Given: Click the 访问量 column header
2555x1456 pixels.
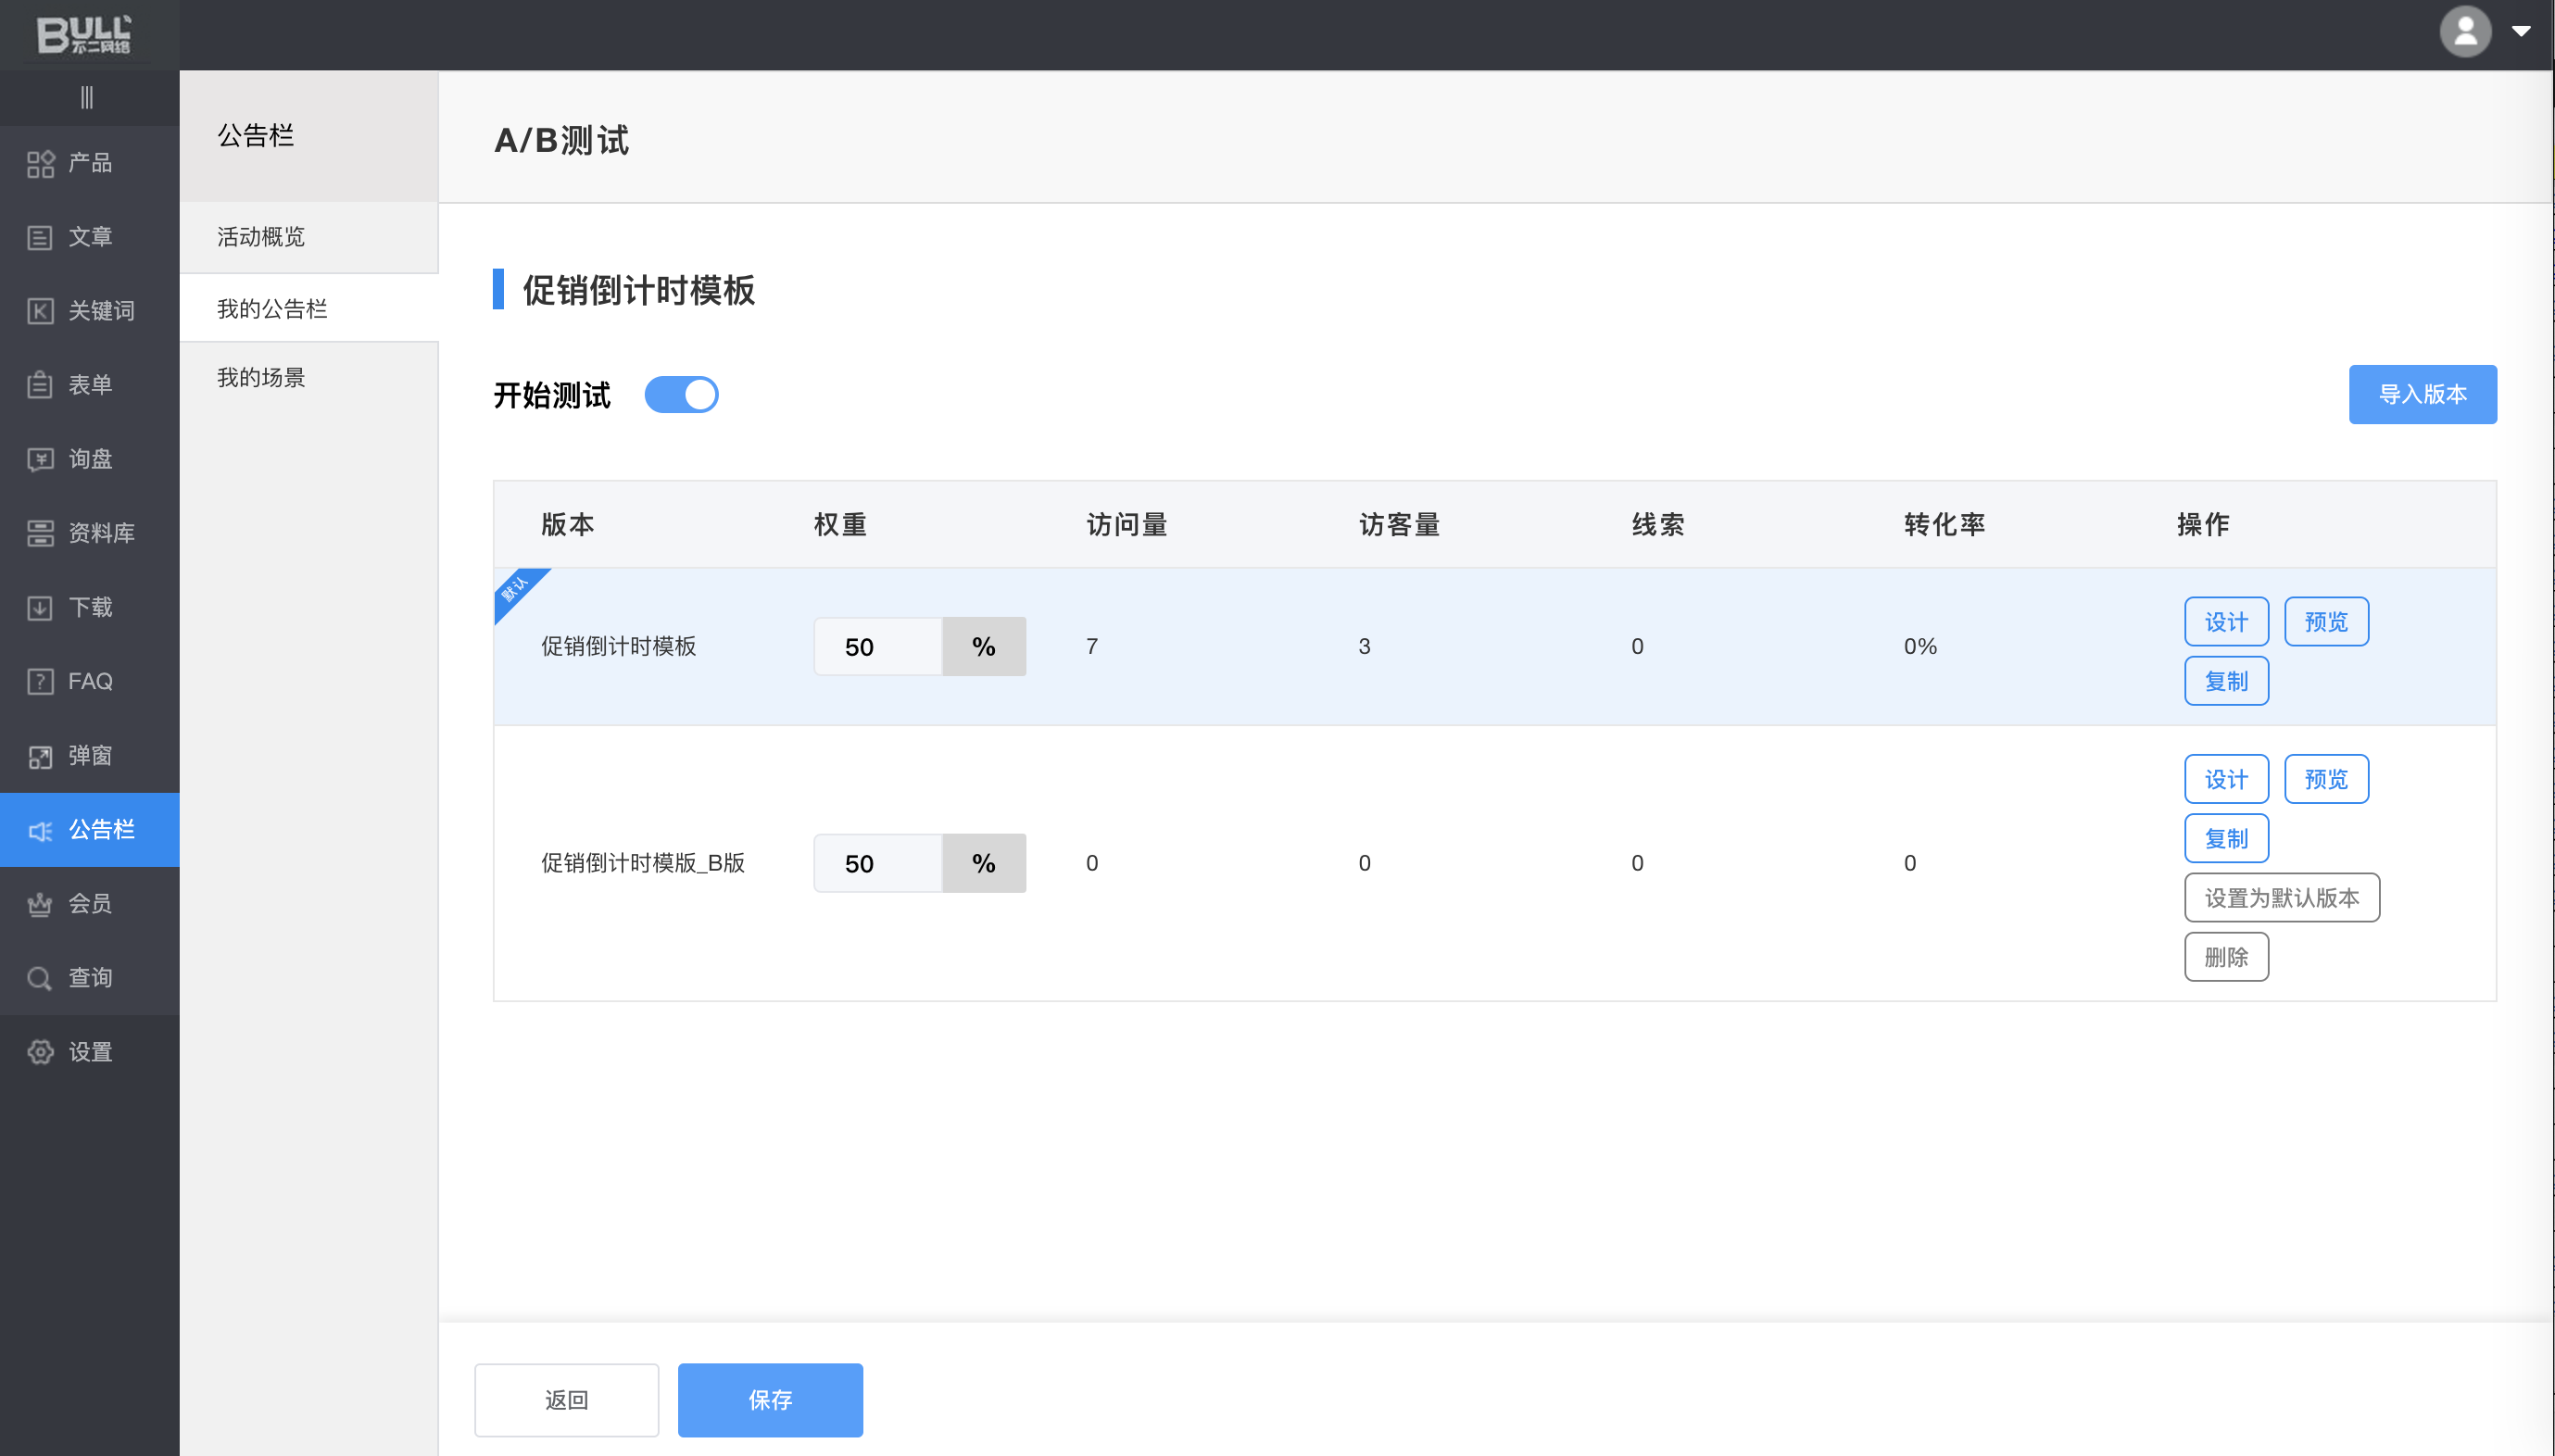Looking at the screenshot, I should point(1127,525).
